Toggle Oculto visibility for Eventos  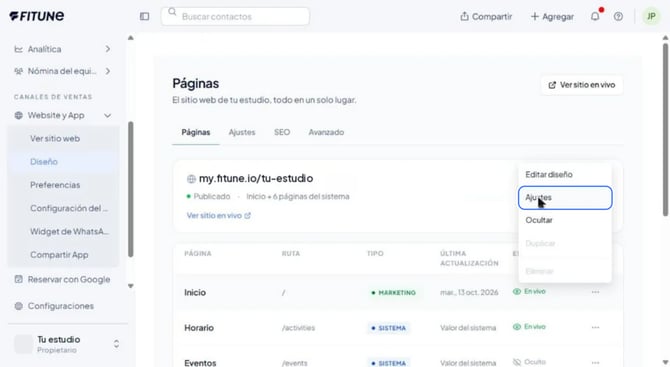pyautogui.click(x=529, y=362)
